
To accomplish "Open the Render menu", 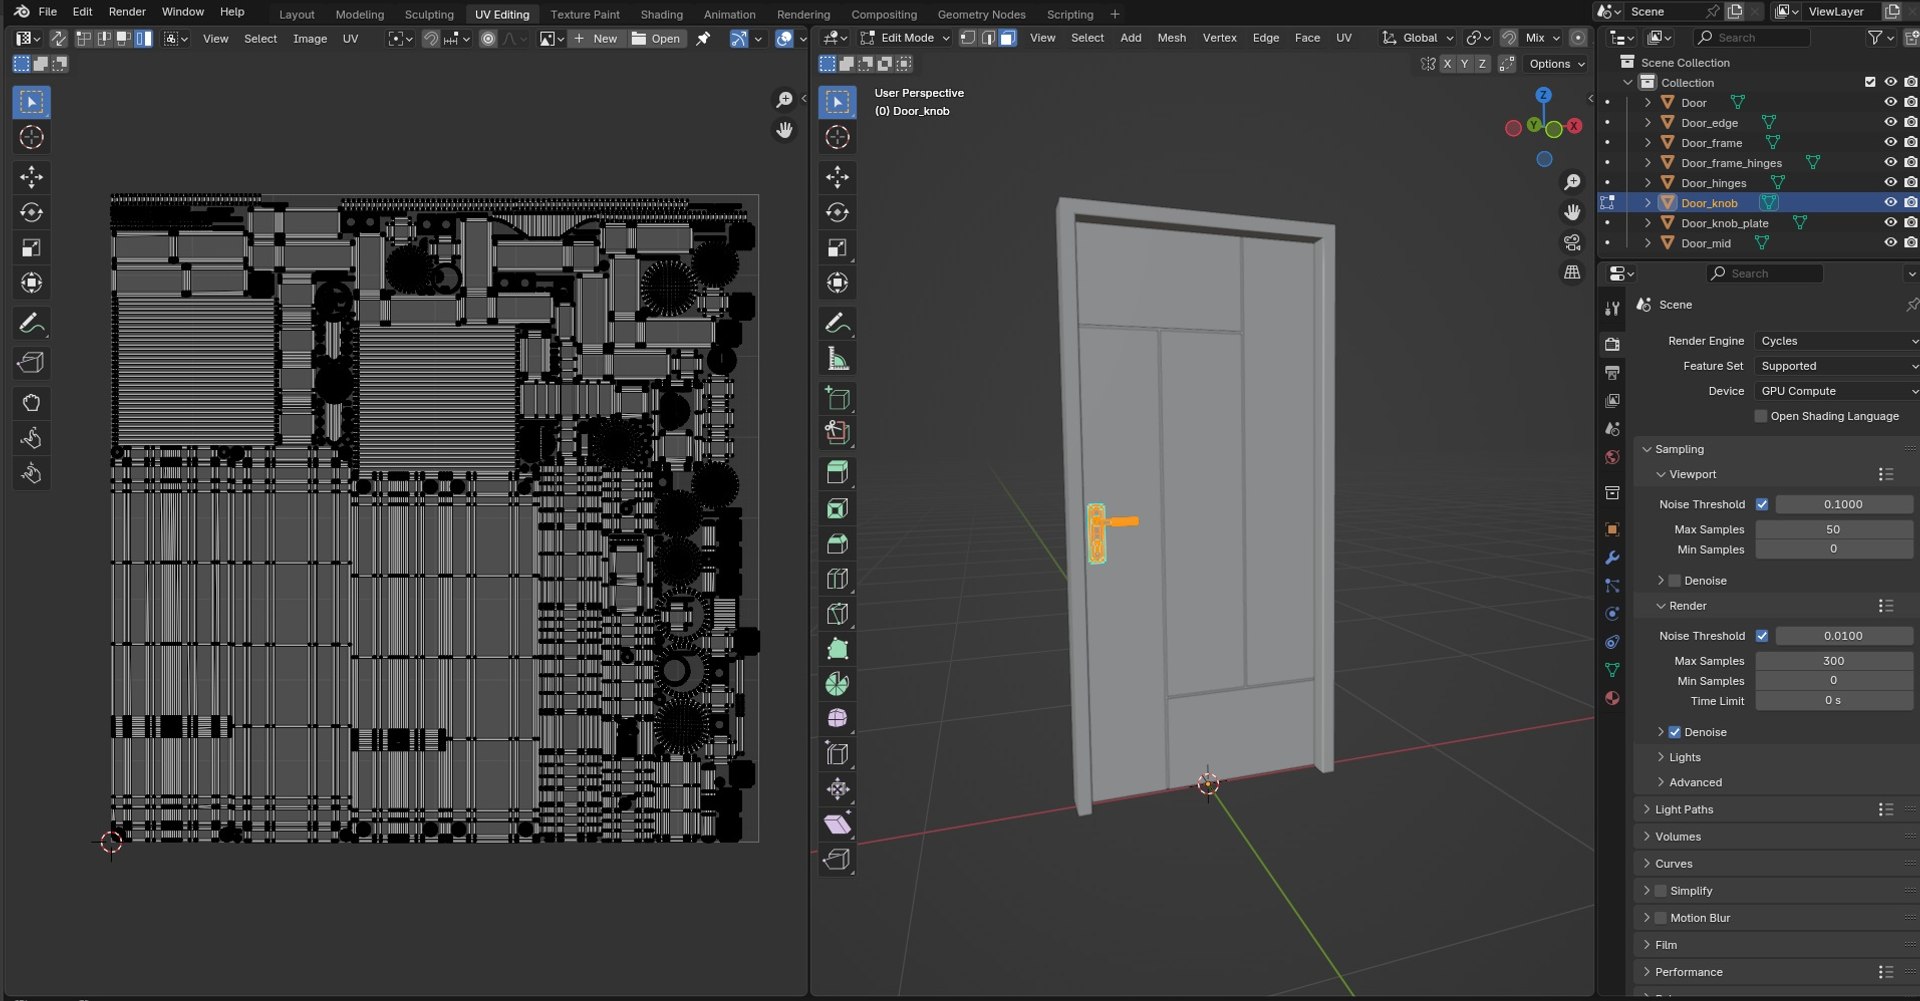I will [x=127, y=12].
